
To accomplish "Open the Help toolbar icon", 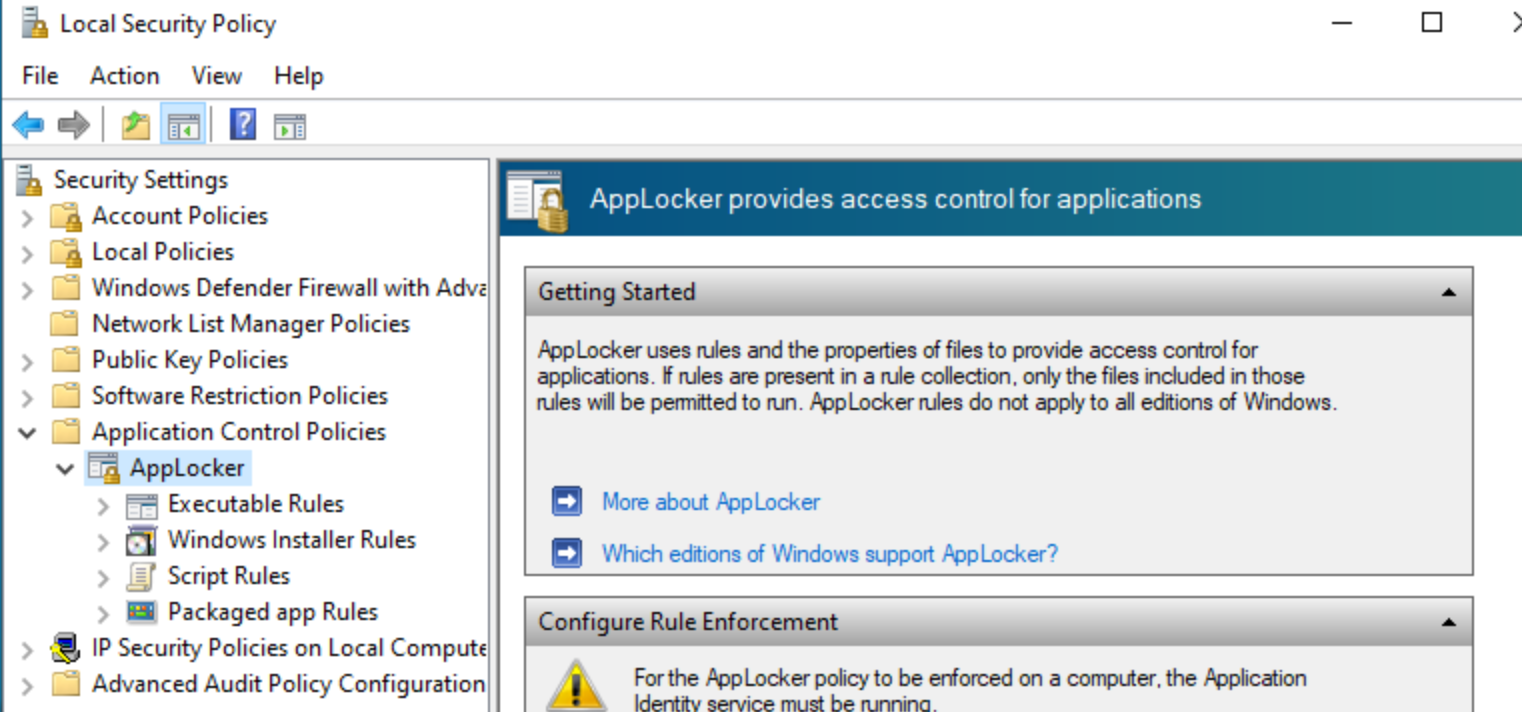I will tap(242, 124).
